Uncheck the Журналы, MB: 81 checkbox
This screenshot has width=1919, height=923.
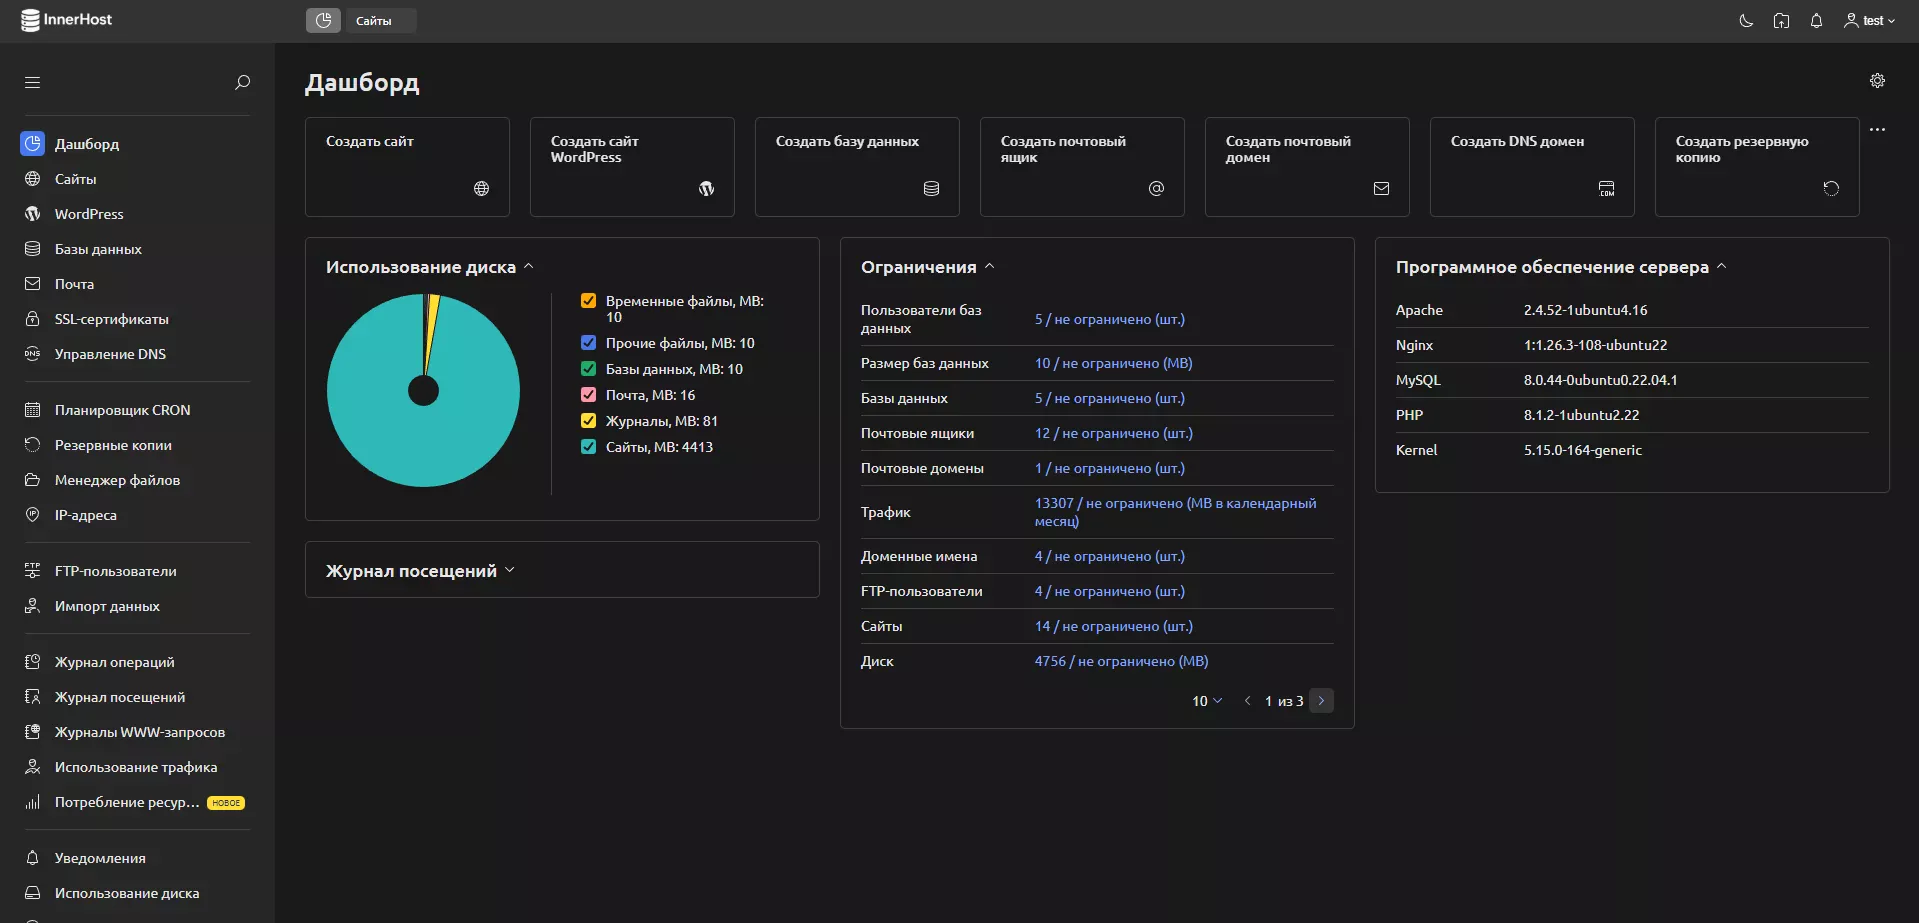[x=589, y=421]
